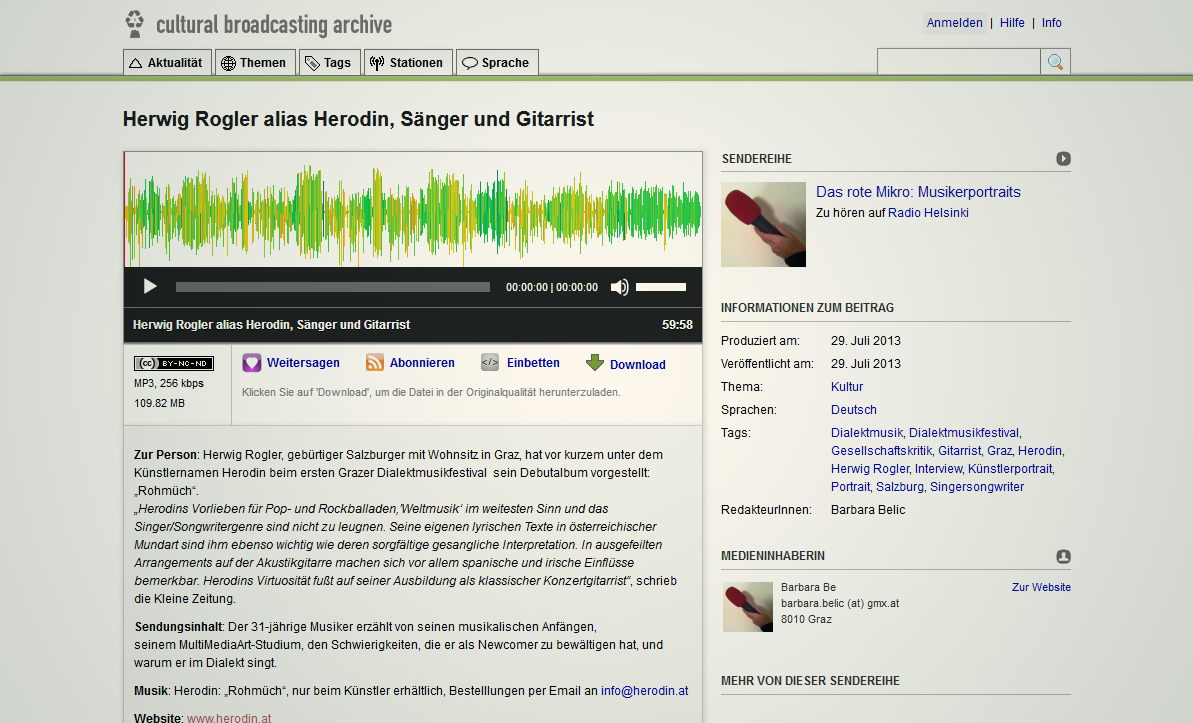
Task: Open the Gesellschaftskritik tag
Action: tap(881, 451)
